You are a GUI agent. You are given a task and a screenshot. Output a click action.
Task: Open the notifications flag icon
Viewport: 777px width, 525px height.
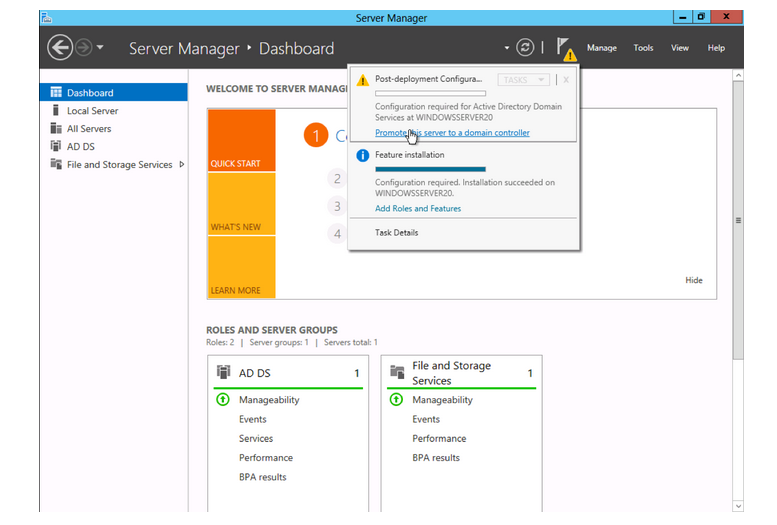point(565,48)
